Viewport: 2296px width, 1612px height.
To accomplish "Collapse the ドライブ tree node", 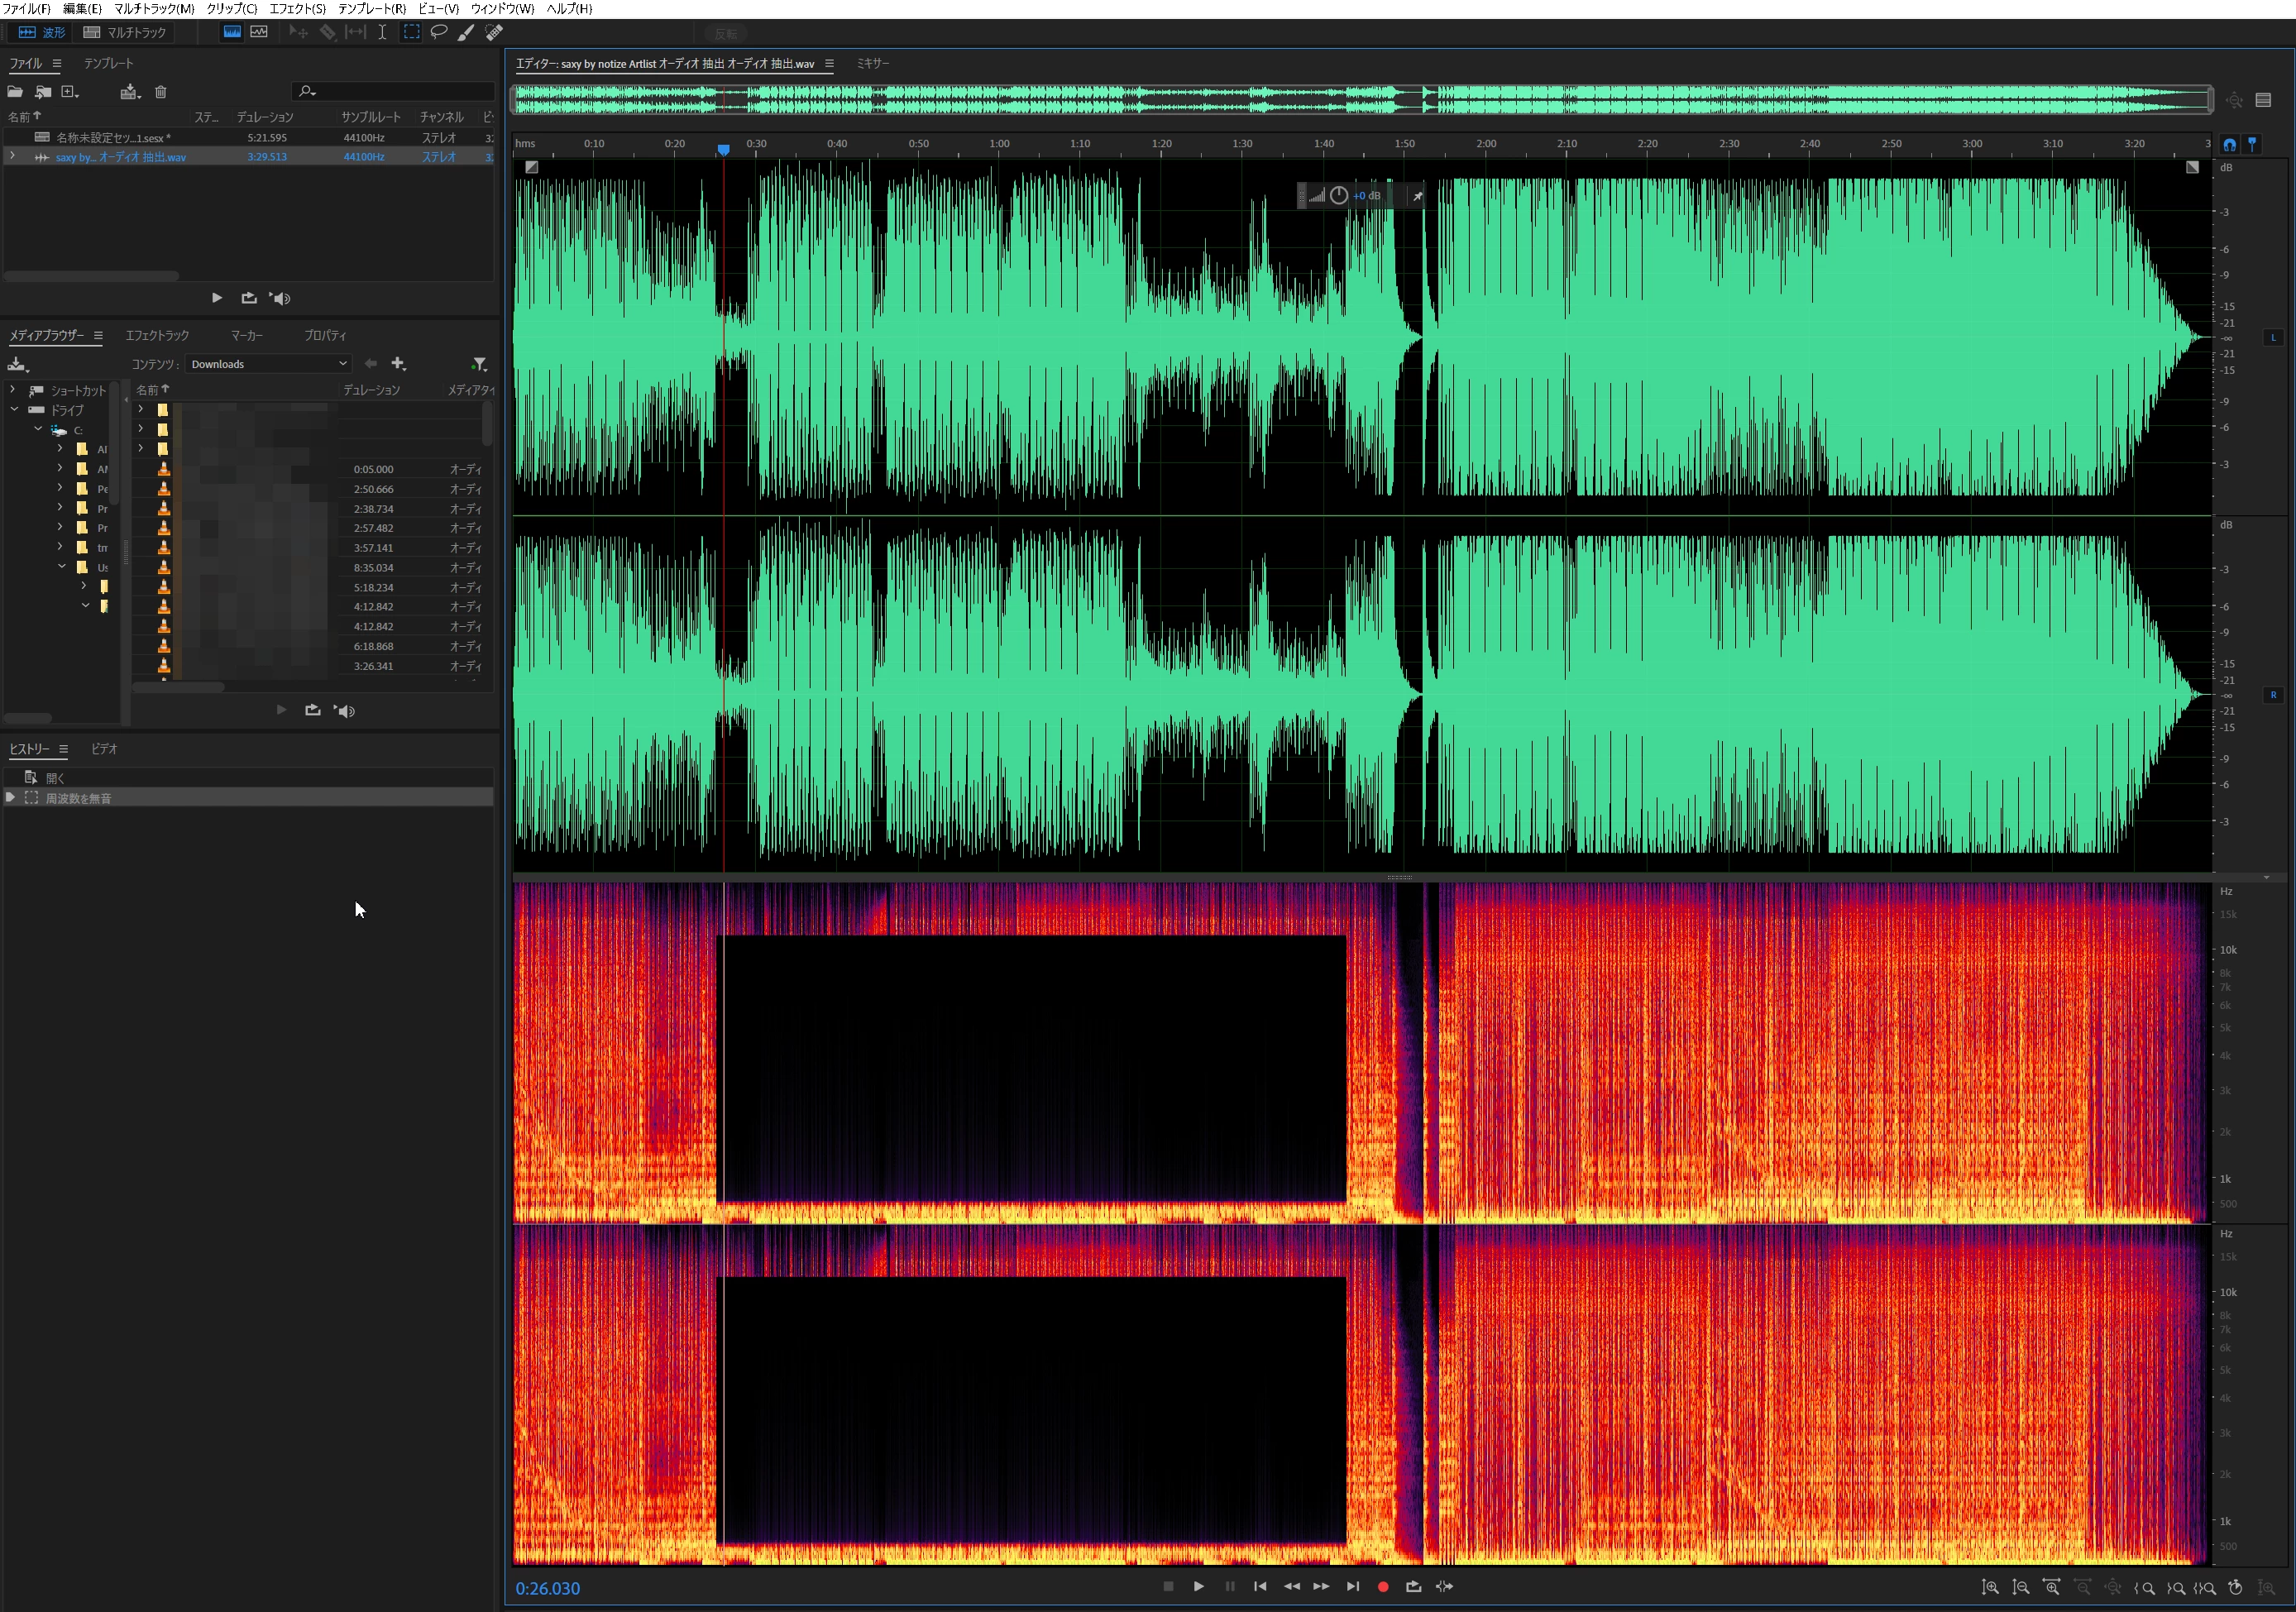I will [14, 410].
